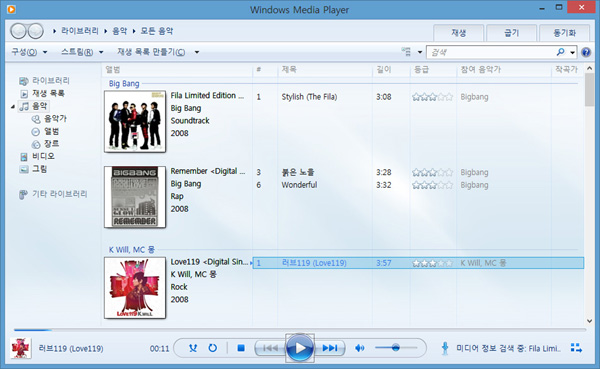The image size is (600, 369).
Task: Select the 러브119 (Love119) track row
Action: [x=418, y=263]
